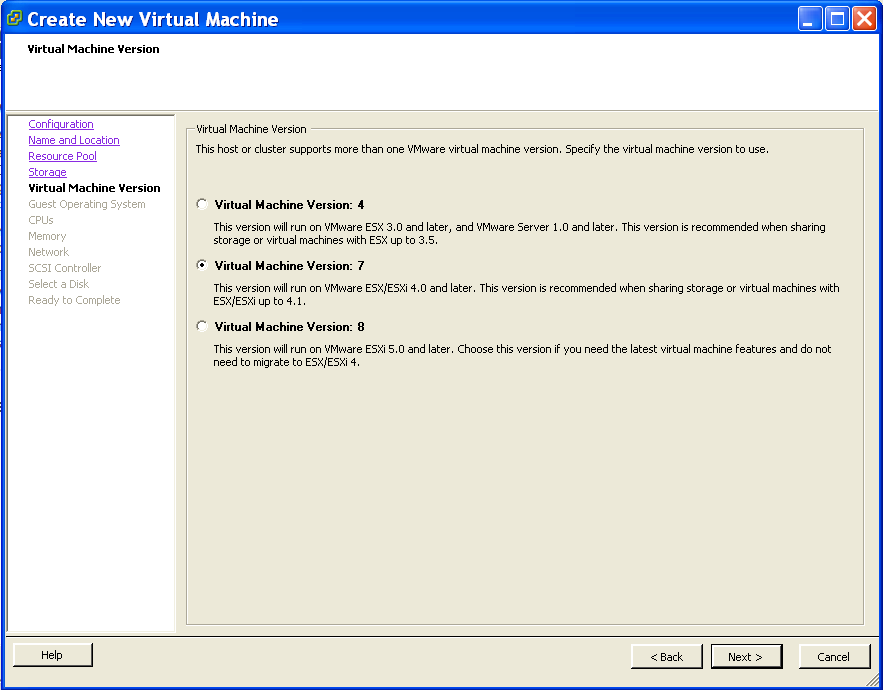
Task: Click the description text for ESX/ESXi 4.0 and later
Action: point(526,294)
